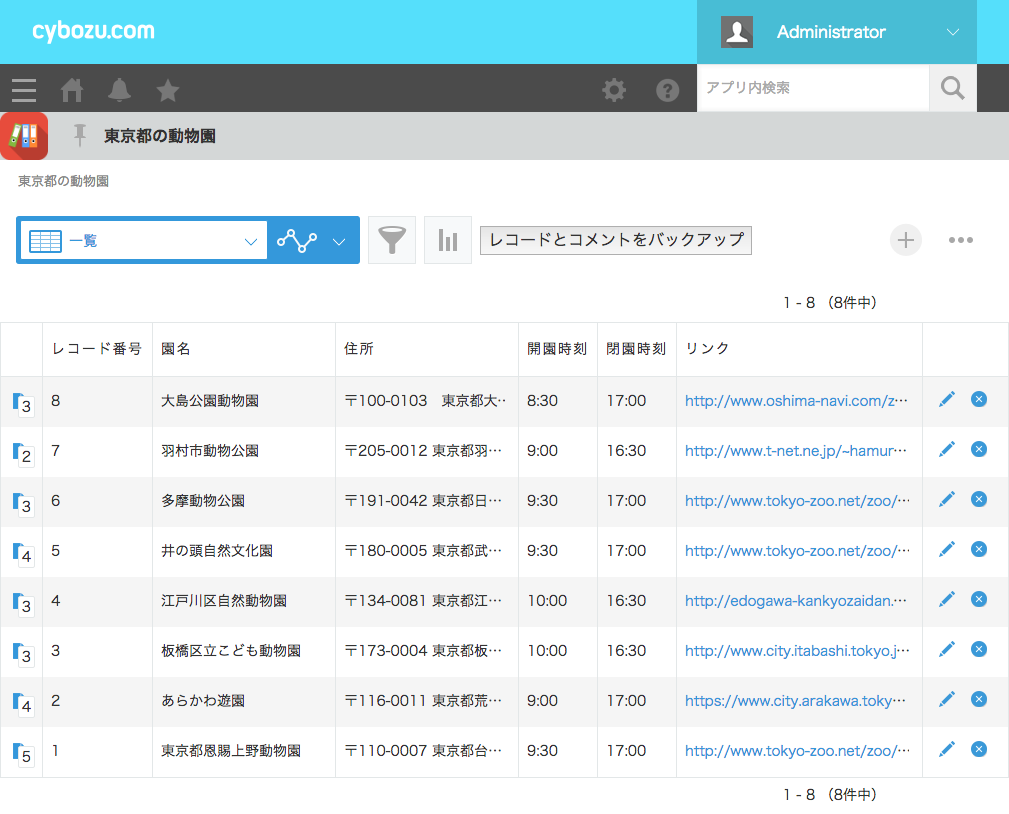Open the city.arakawa.tokyo link
The image size is (1009, 814).
tap(795, 701)
